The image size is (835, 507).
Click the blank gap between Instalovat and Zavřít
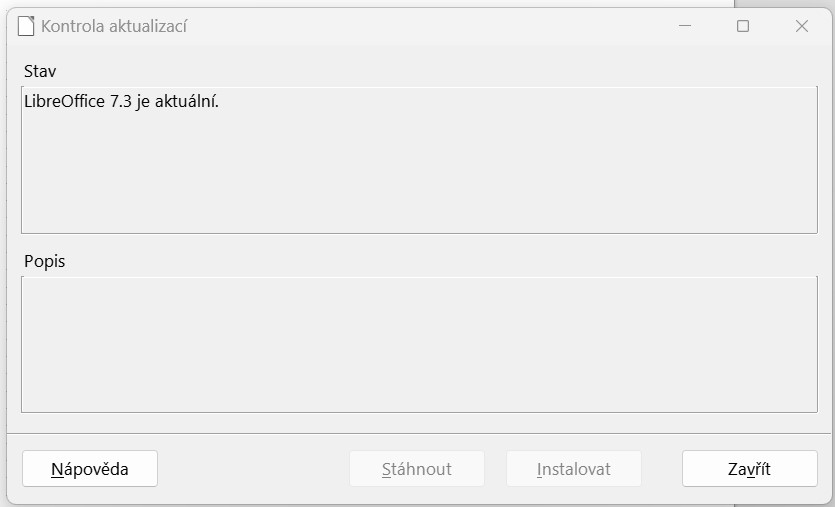662,469
